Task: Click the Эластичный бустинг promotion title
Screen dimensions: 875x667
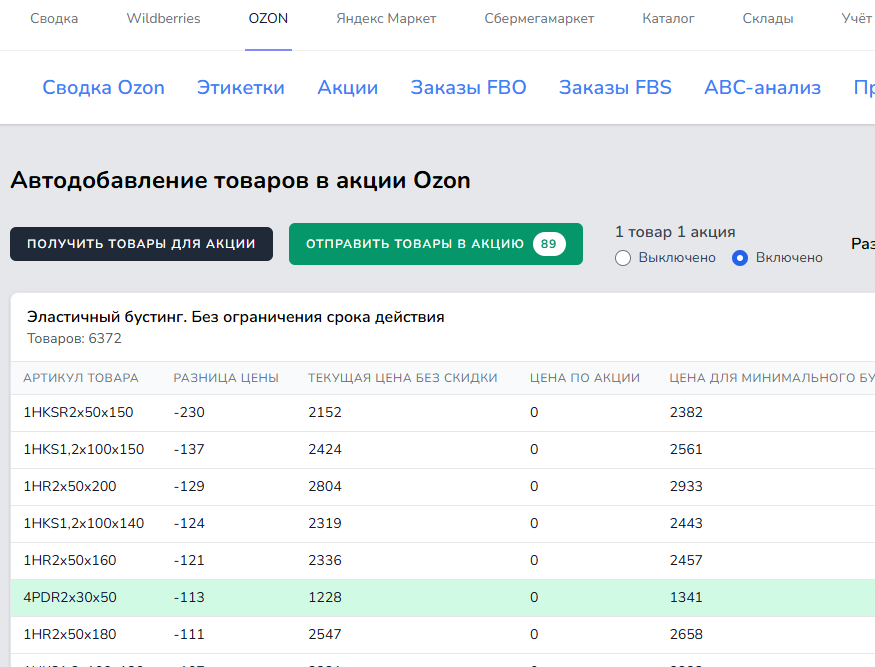Action: point(235,317)
